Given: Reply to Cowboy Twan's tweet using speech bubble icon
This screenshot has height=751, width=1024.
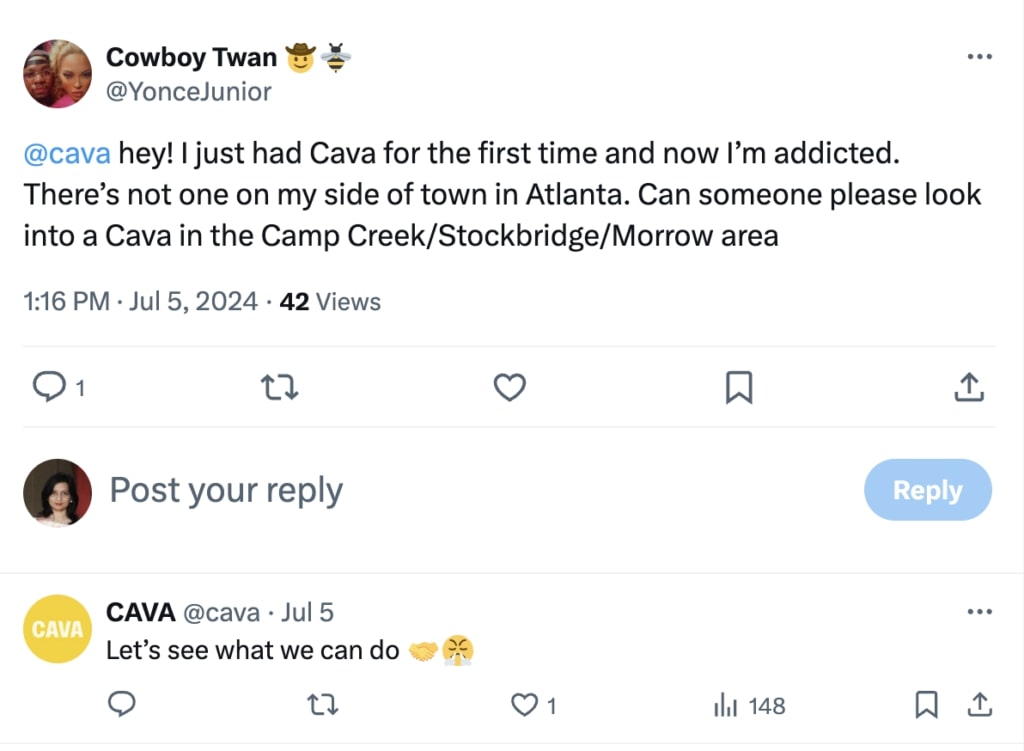Looking at the screenshot, I should 48,387.
